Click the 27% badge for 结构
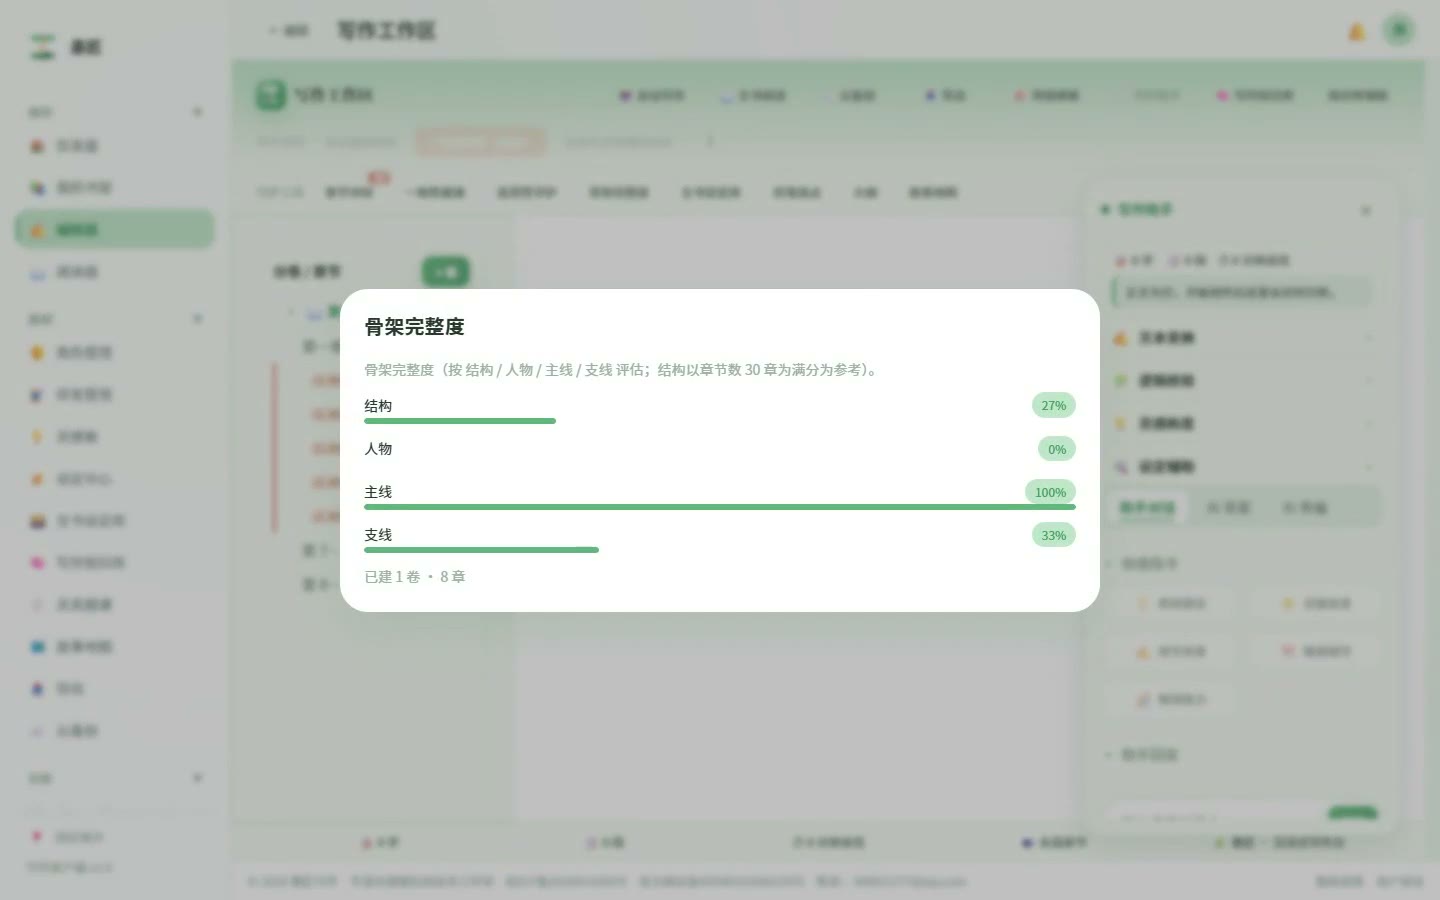The width and height of the screenshot is (1440, 900). tap(1053, 405)
